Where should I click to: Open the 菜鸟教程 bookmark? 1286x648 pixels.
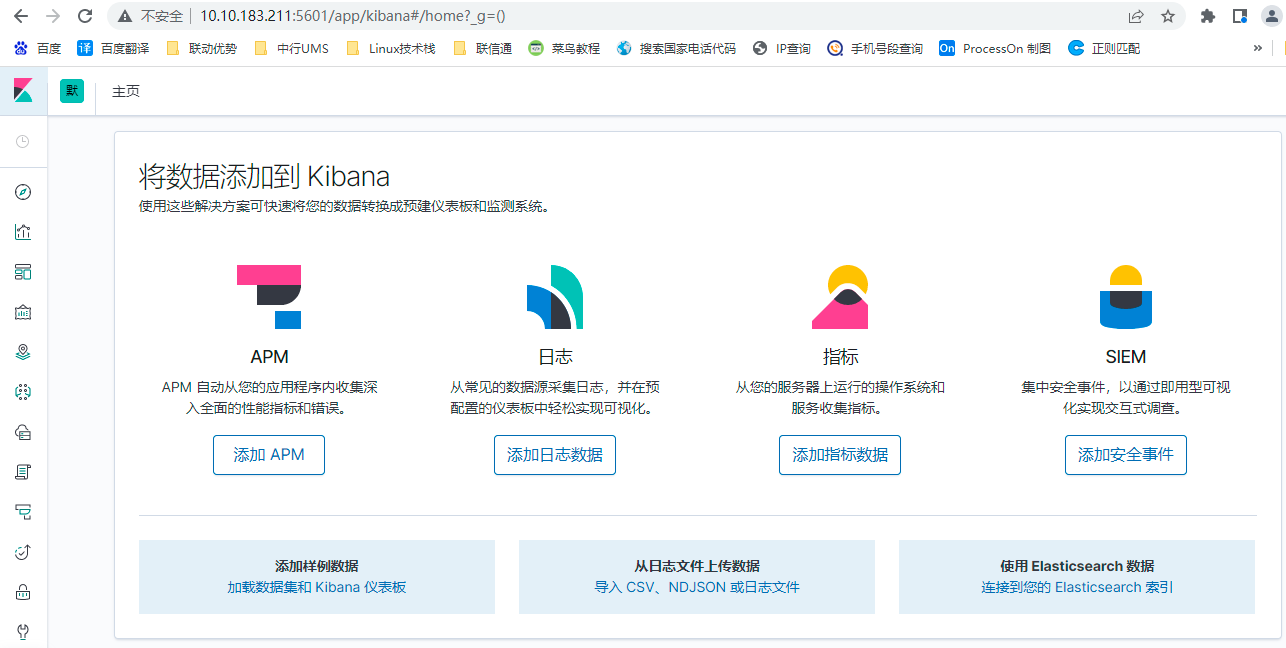tap(564, 48)
